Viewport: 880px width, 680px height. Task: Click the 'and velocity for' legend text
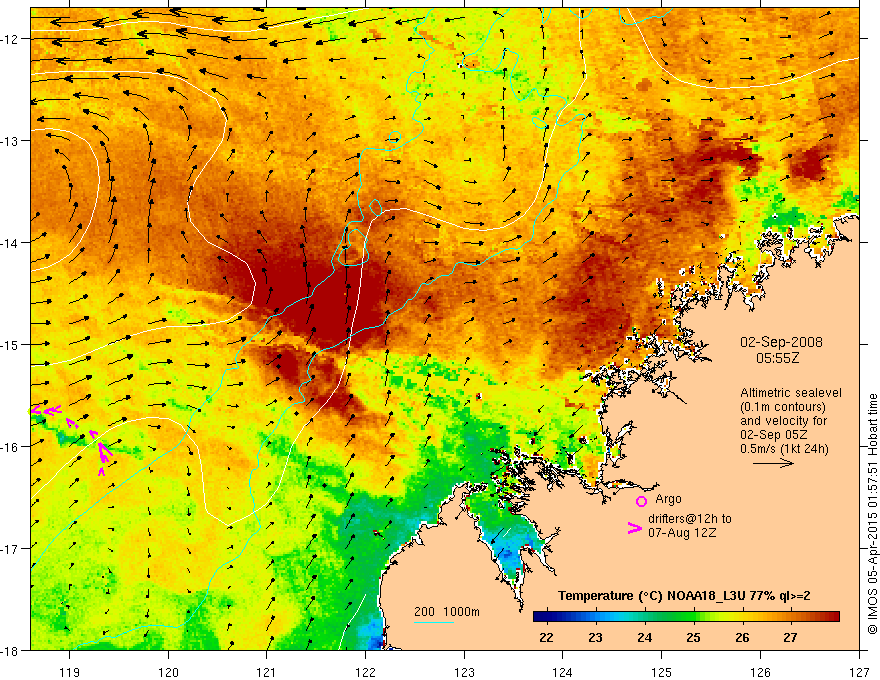coord(783,421)
